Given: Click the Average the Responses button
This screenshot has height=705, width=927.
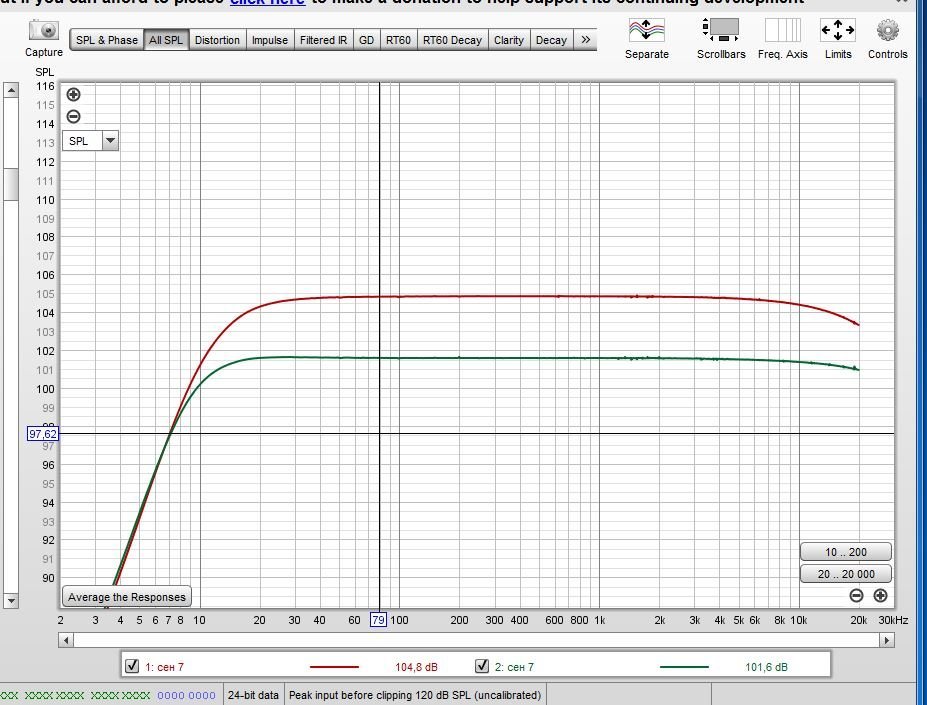Looking at the screenshot, I should 127,597.
